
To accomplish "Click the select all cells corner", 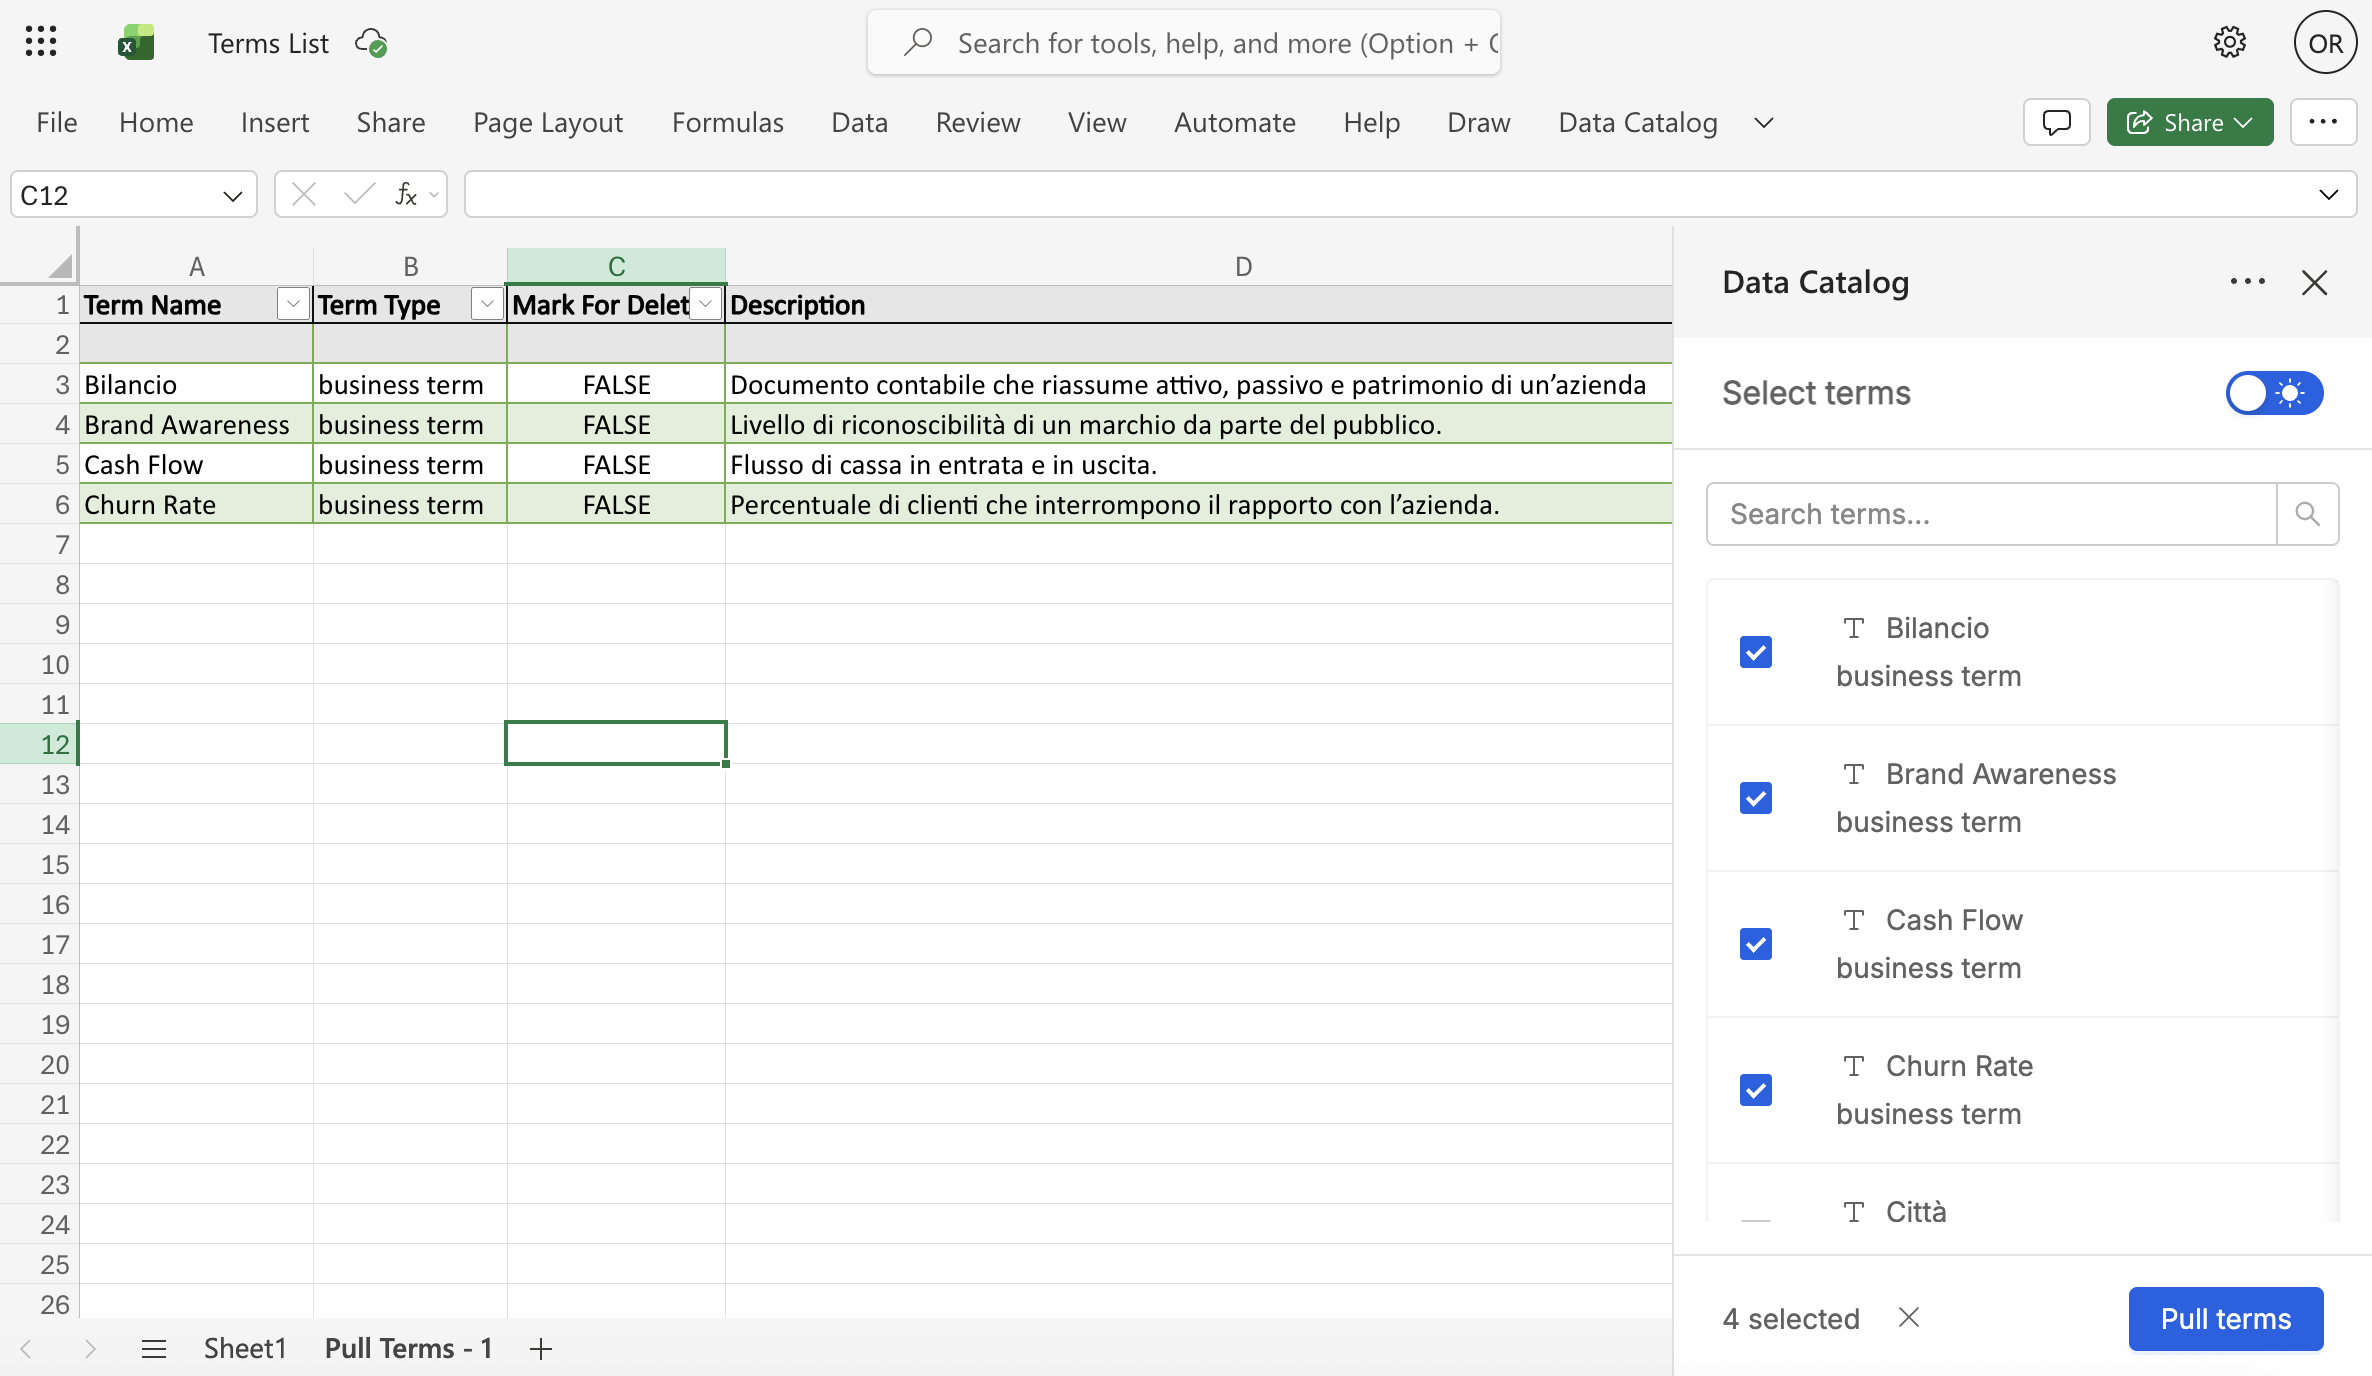I will coord(60,265).
